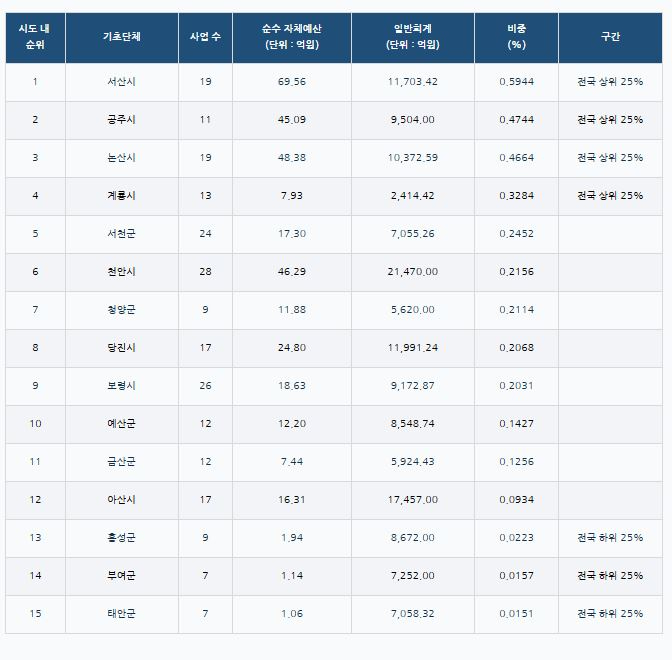Click the general account value 17,457.00

tap(413, 500)
